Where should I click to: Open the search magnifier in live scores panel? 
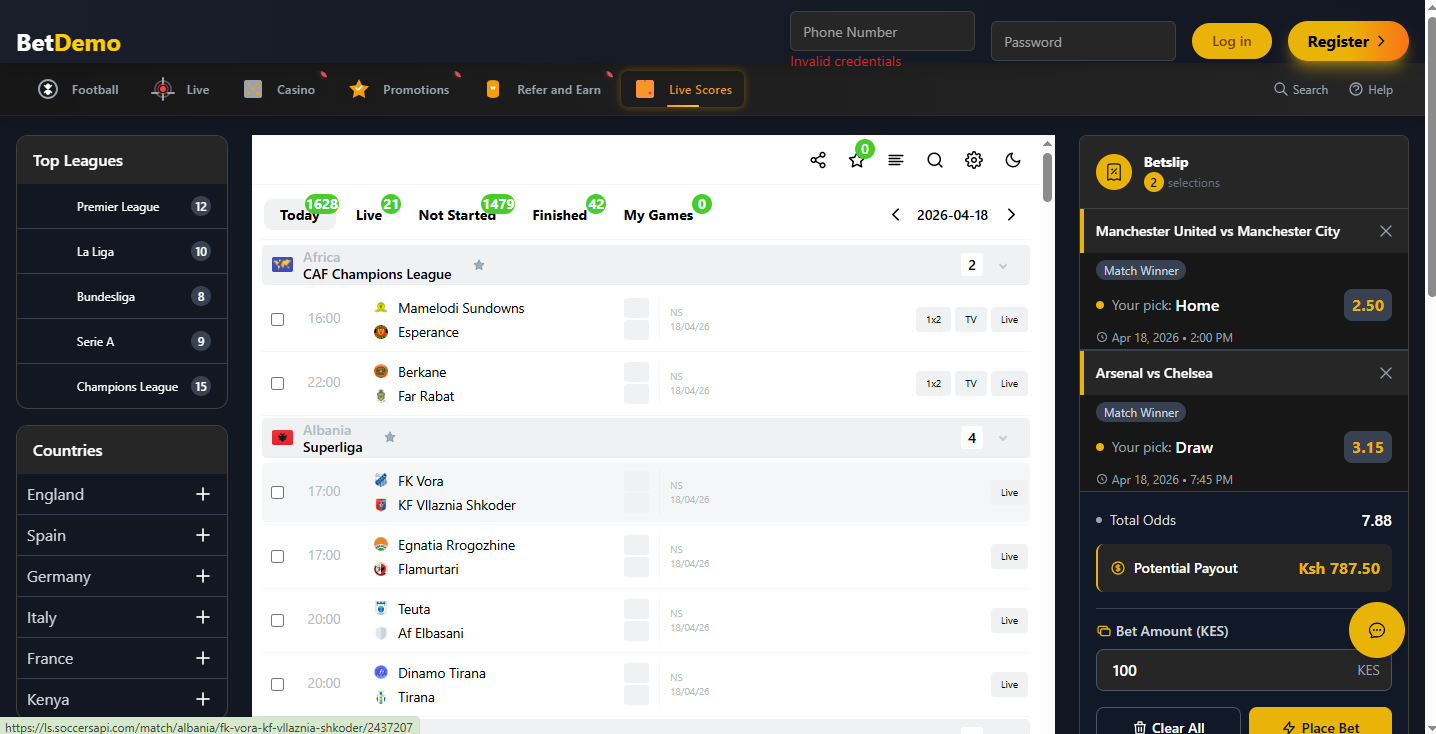tap(934, 159)
